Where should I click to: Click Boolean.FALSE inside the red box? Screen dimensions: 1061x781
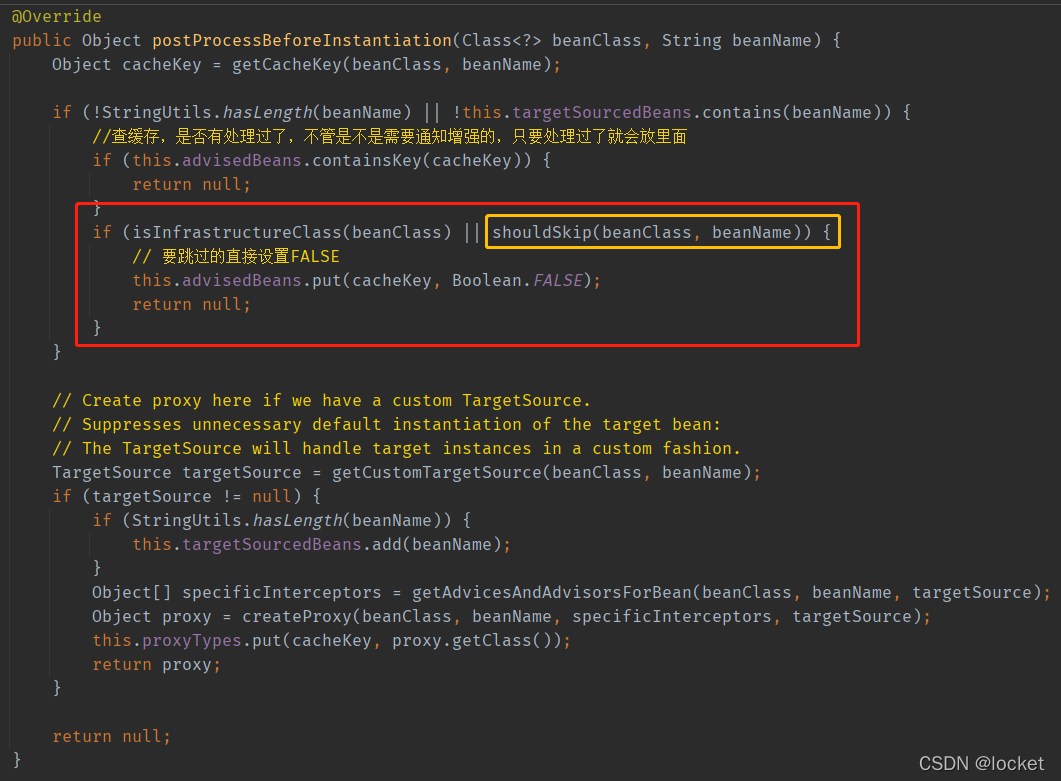click(x=516, y=280)
